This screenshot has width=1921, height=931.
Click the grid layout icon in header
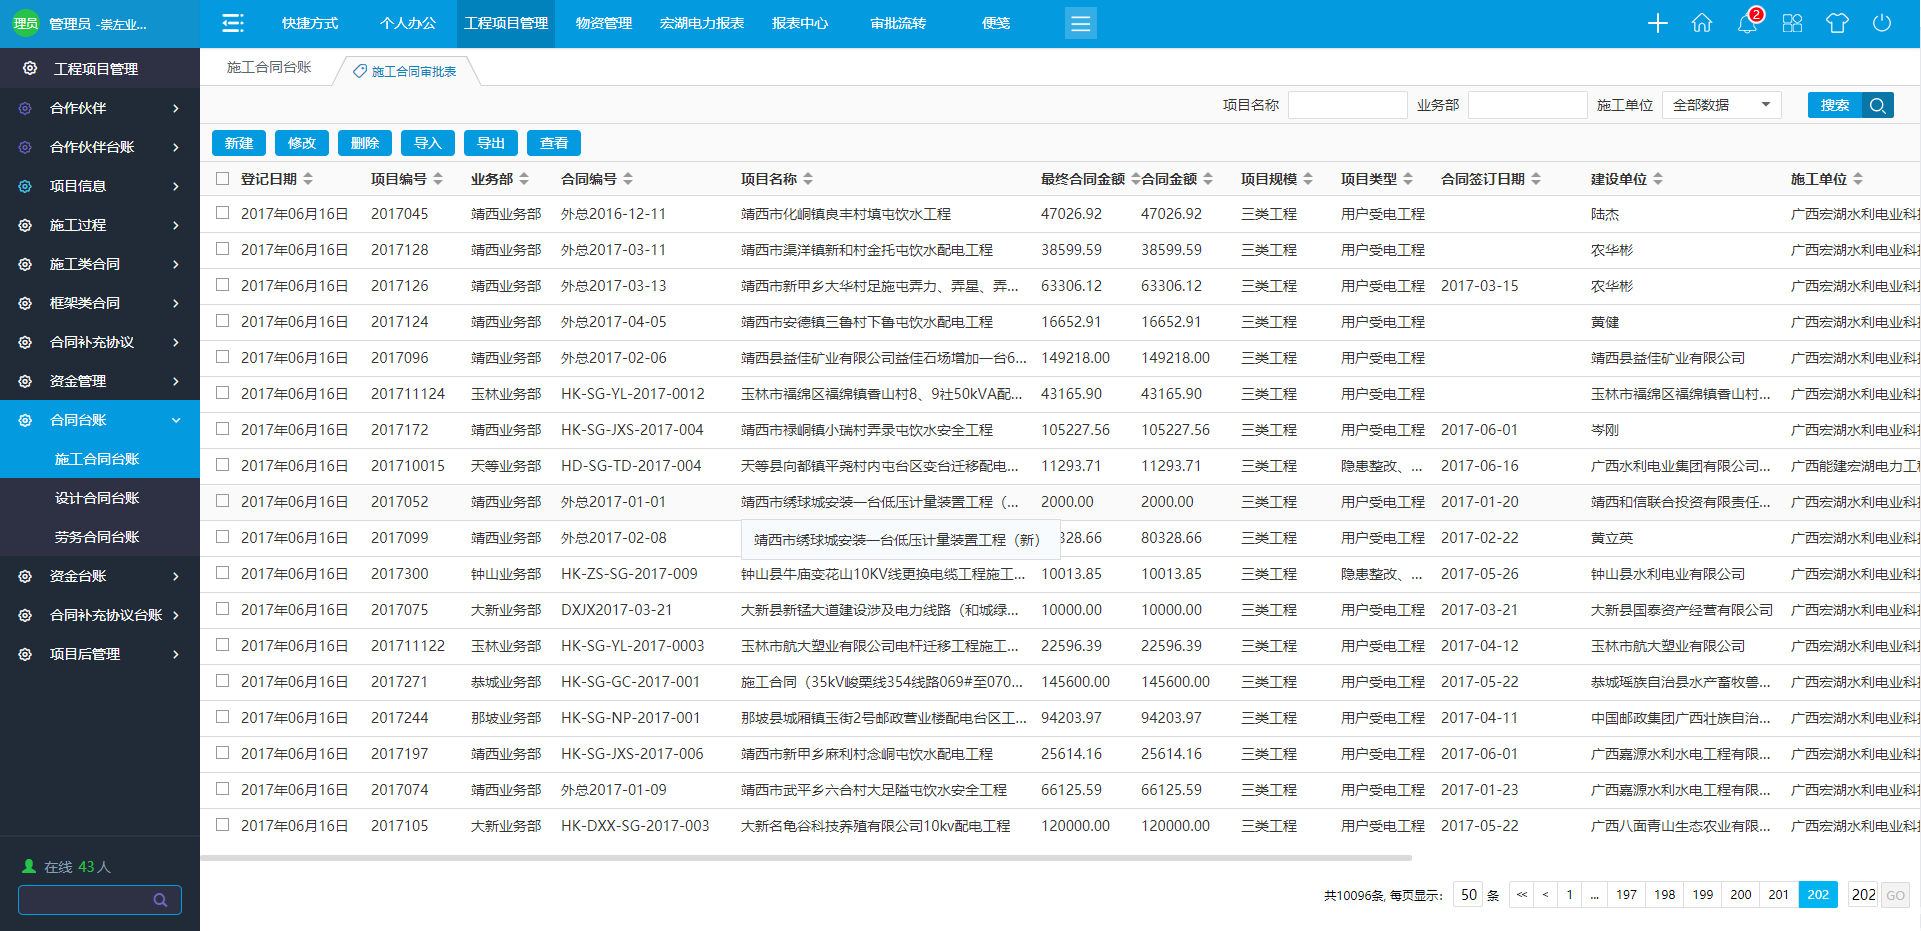1792,23
